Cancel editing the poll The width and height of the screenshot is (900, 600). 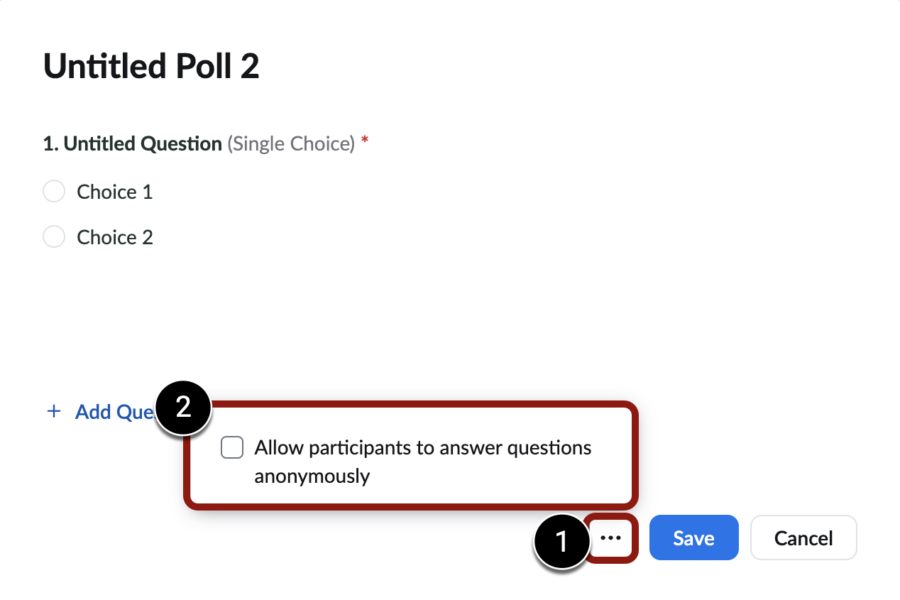pos(803,537)
